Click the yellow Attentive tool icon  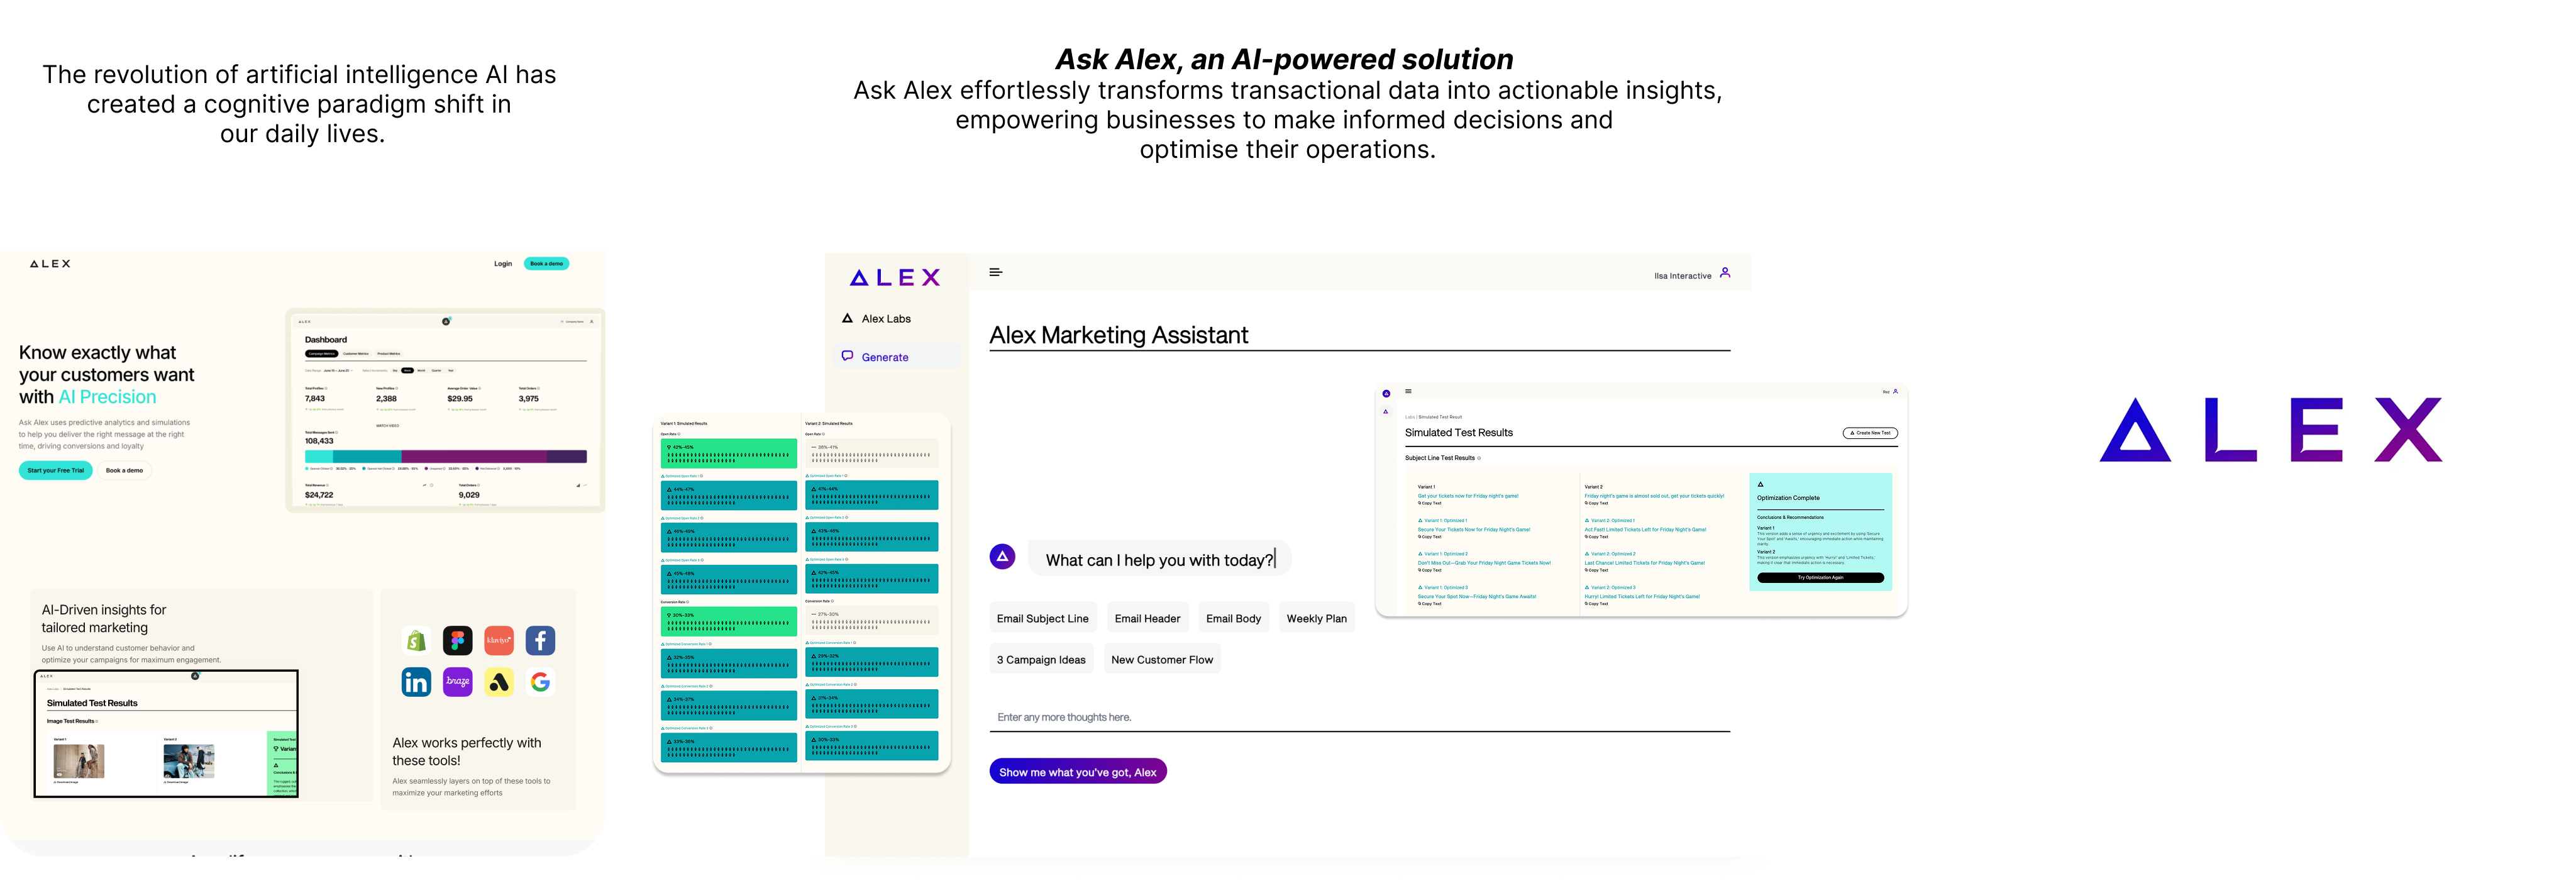499,682
